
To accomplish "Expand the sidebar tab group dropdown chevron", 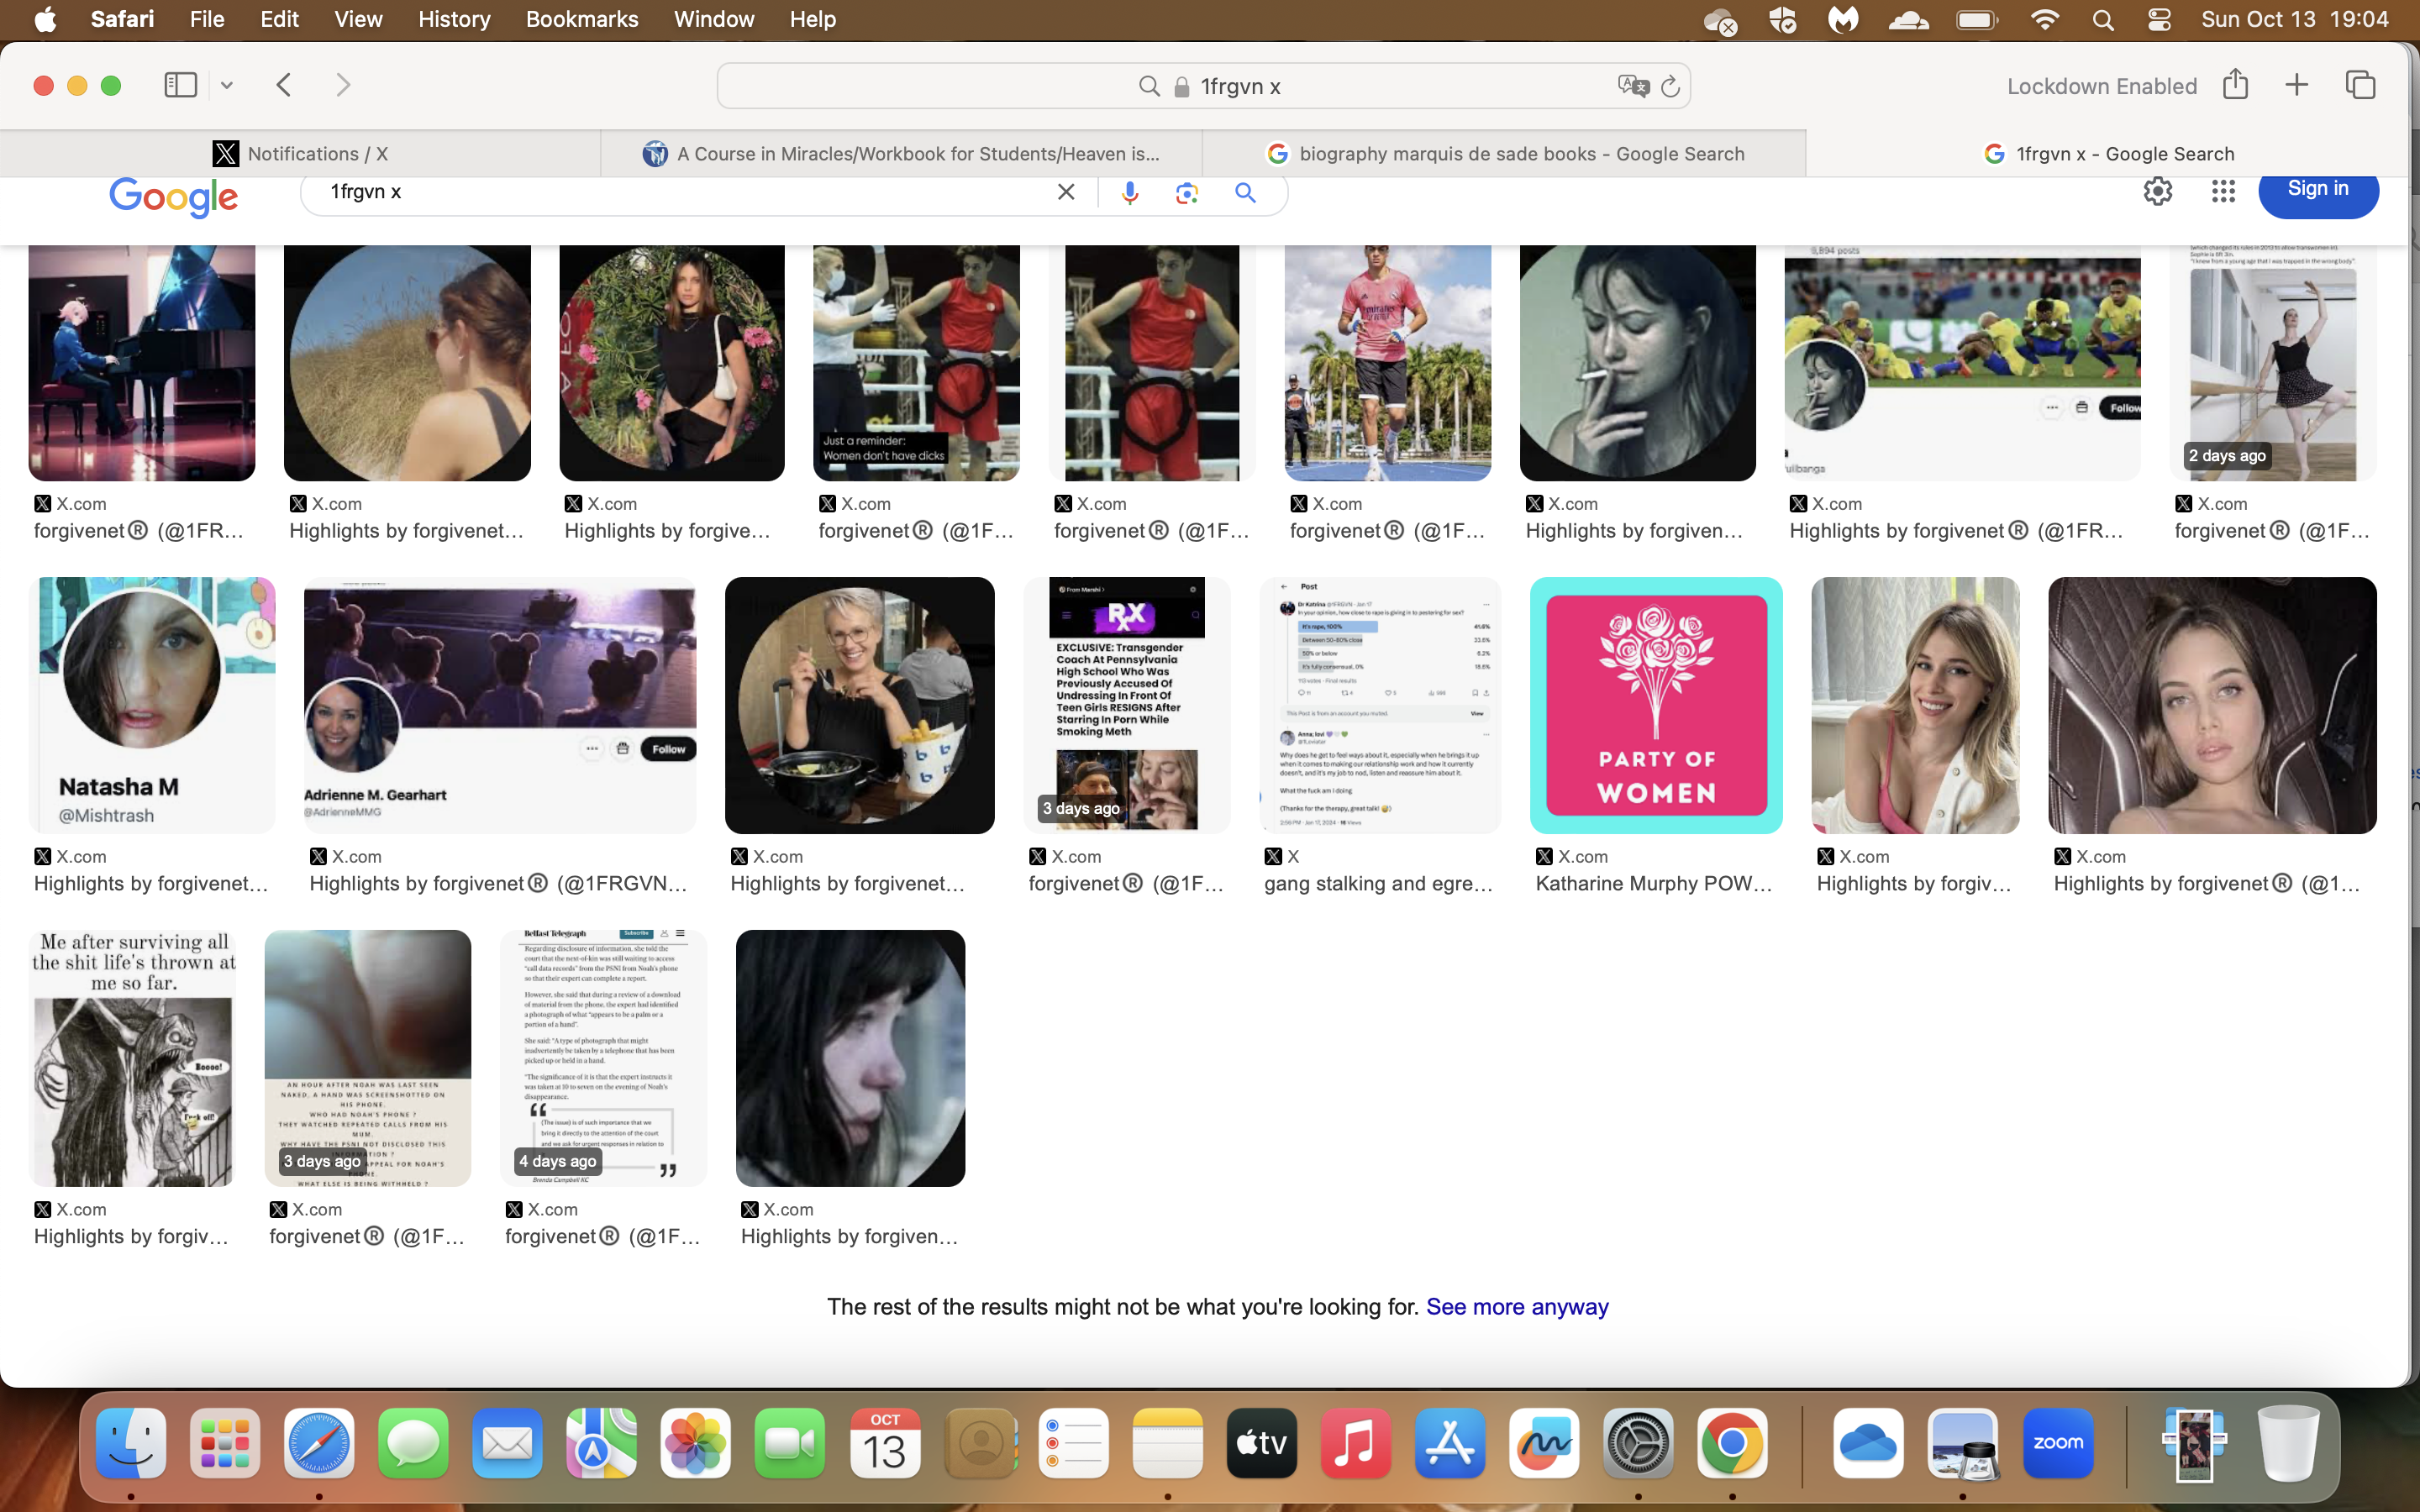I will click(227, 86).
